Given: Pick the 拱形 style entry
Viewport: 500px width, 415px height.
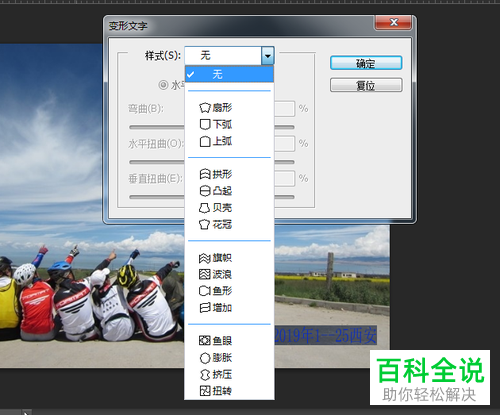Looking at the screenshot, I should [229, 174].
